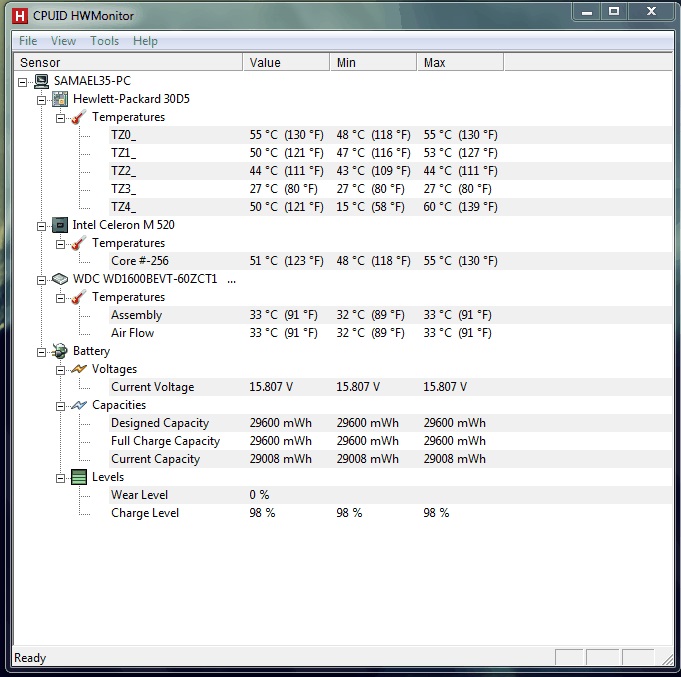681x677 pixels.
Task: Click the Hewlett-Packard motherboard icon
Action: point(60,99)
